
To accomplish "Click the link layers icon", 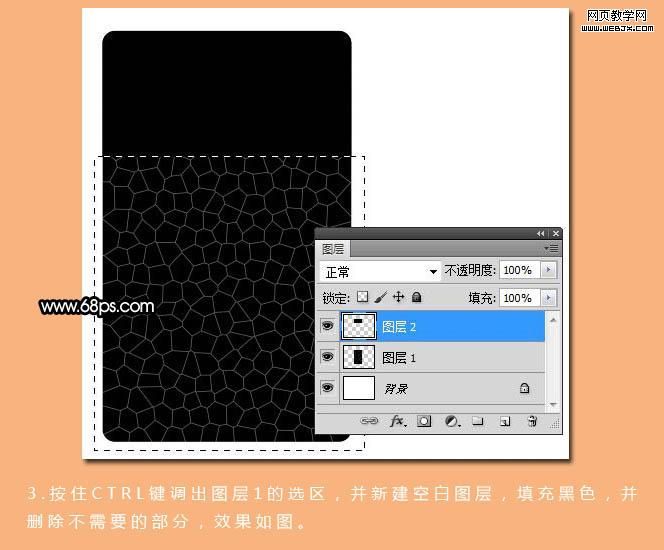I will pos(369,421).
